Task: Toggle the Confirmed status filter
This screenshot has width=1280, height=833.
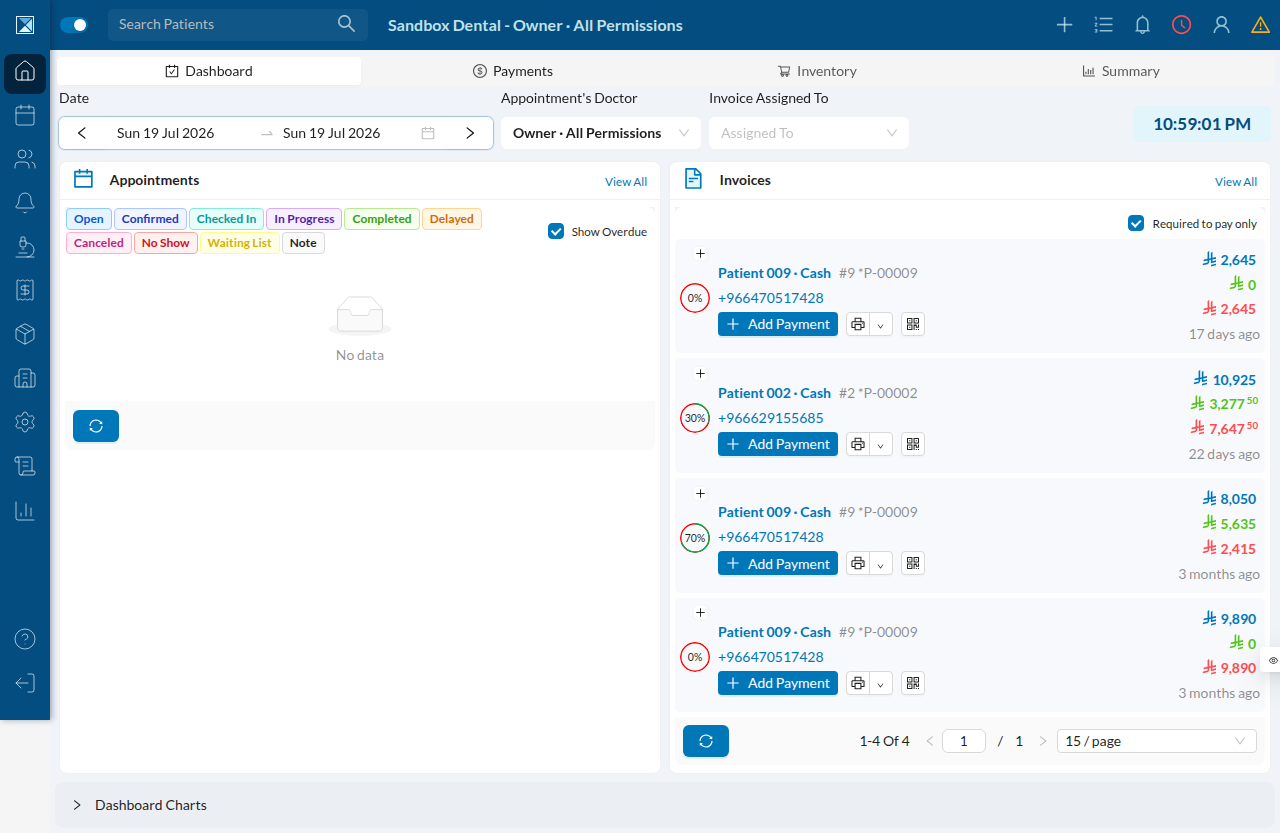Action: [x=150, y=219]
